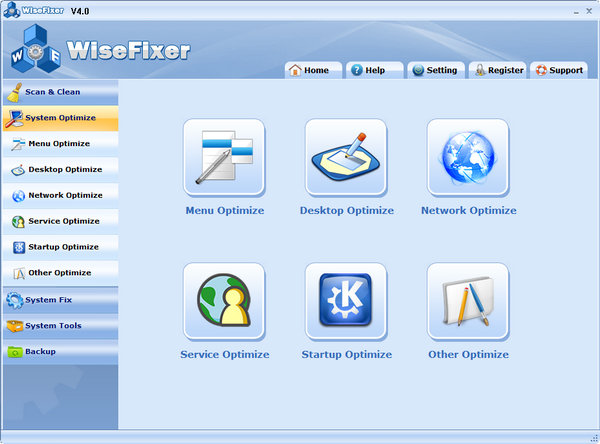Click the Scan & Clean broom icon

coord(14,92)
